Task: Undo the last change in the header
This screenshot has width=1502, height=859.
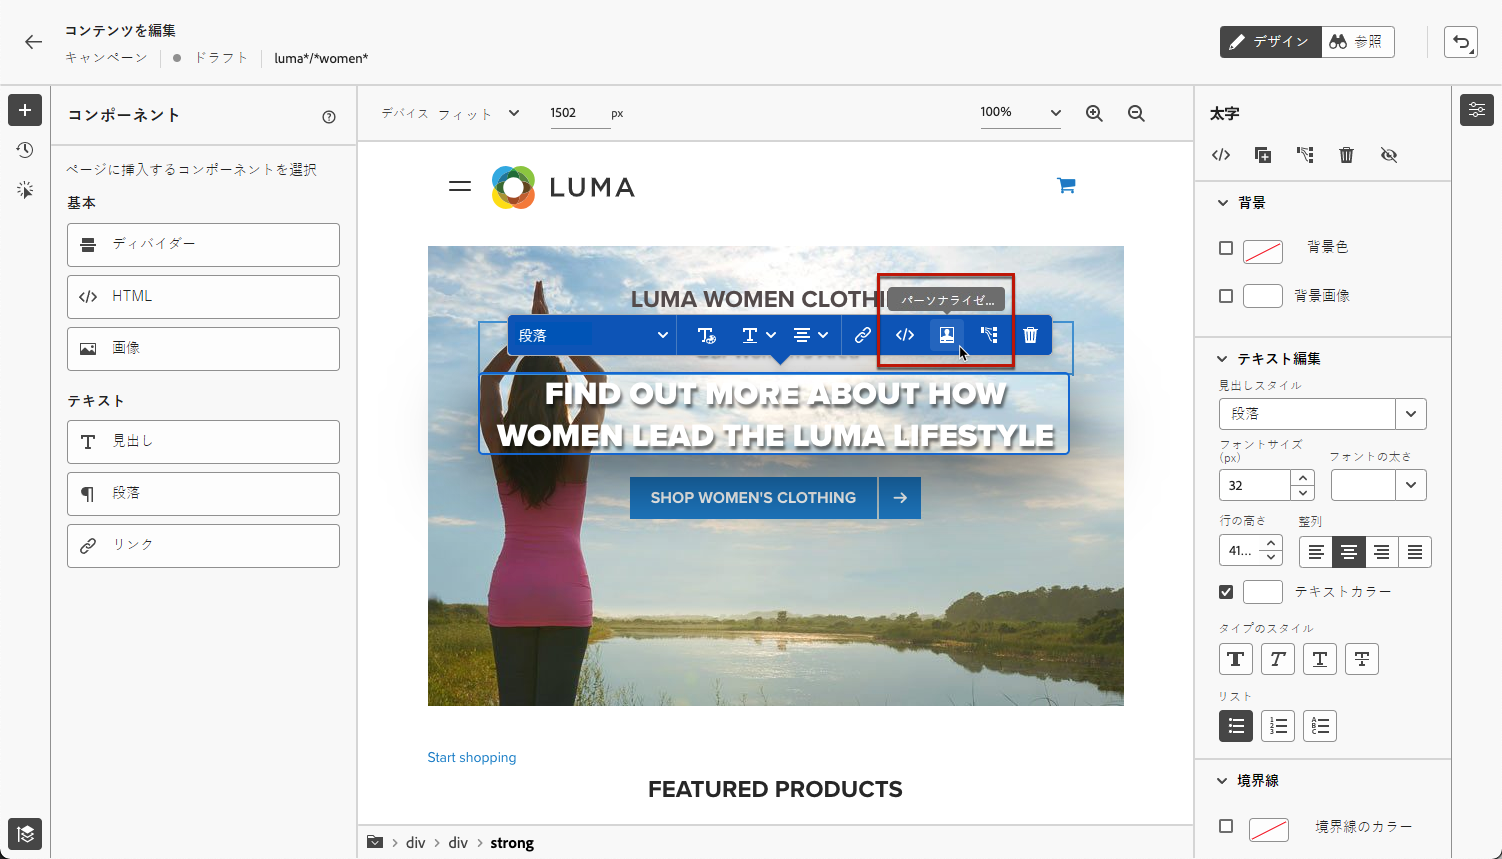Action: click(1461, 42)
